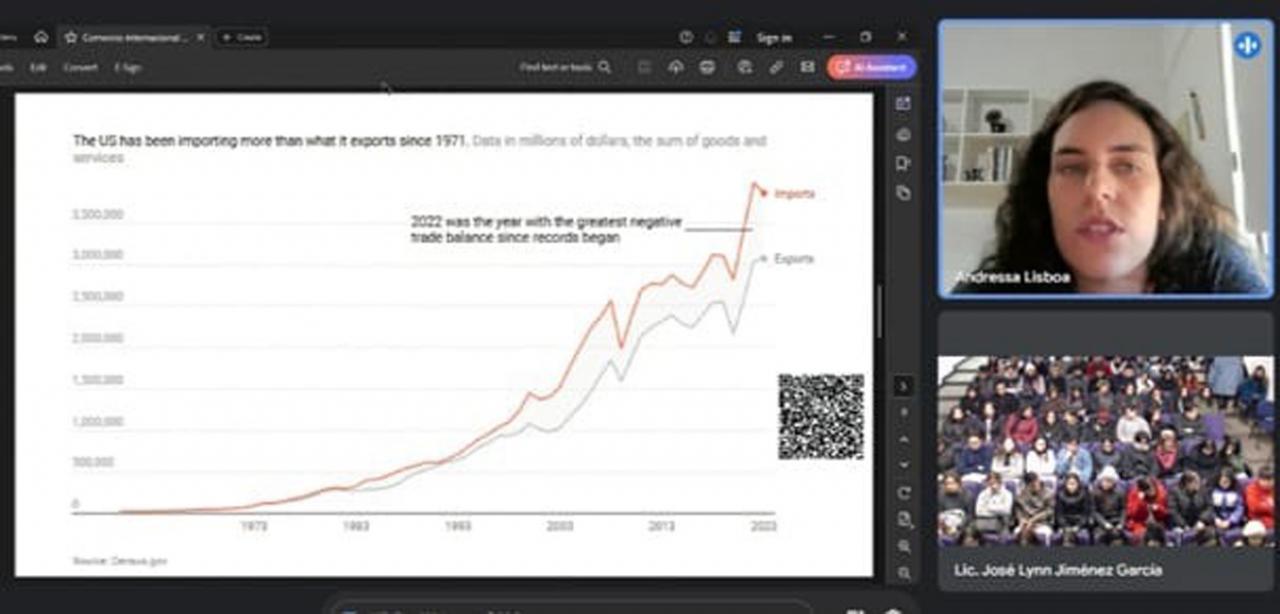The image size is (1280, 614).
Task: Open the E-Sign menu
Action: pos(127,67)
